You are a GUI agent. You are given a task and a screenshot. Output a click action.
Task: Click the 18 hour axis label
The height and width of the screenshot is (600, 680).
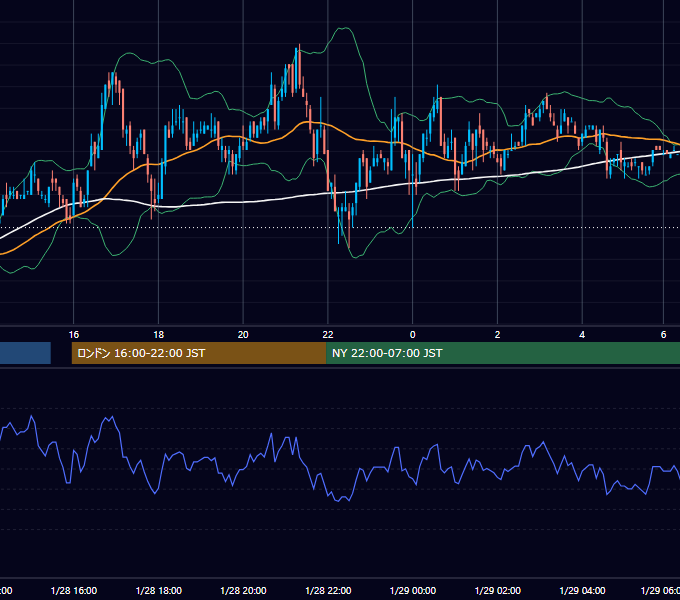coord(159,335)
